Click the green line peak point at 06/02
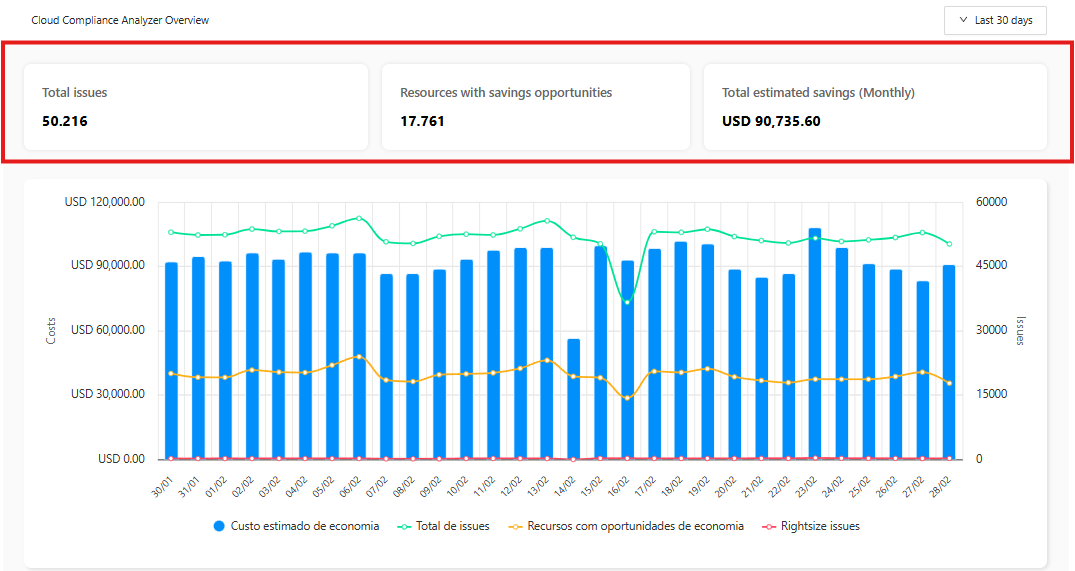Image resolution: width=1075 pixels, height=571 pixels. click(359, 218)
